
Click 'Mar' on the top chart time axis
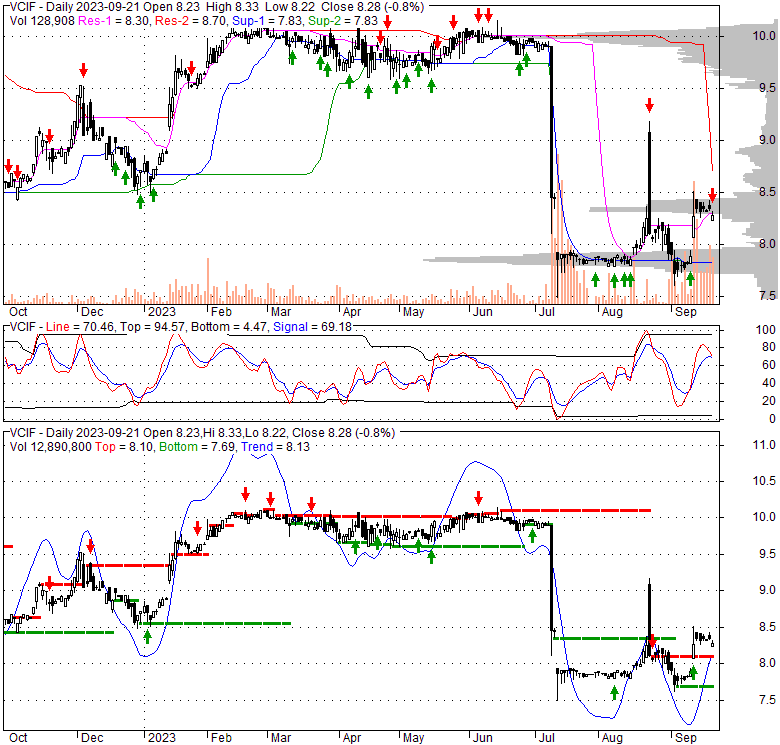tap(281, 312)
